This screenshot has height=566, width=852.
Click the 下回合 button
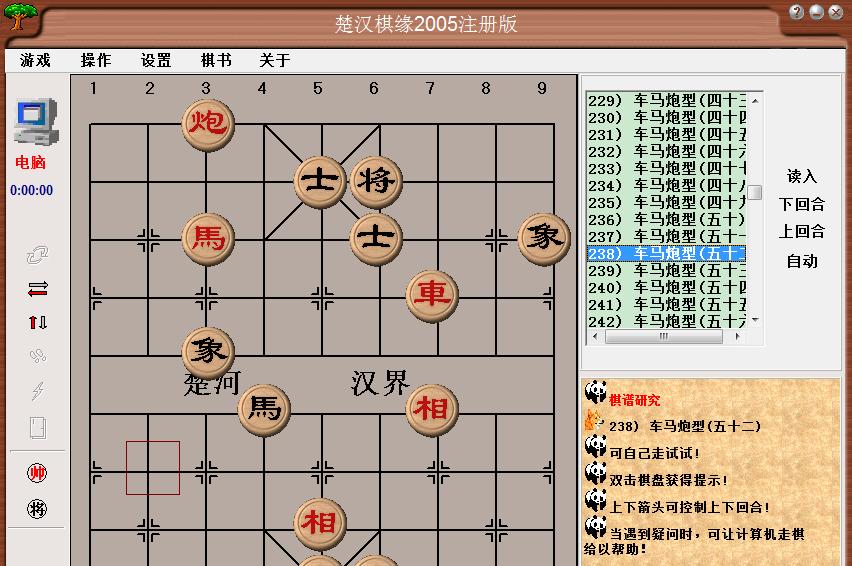802,204
